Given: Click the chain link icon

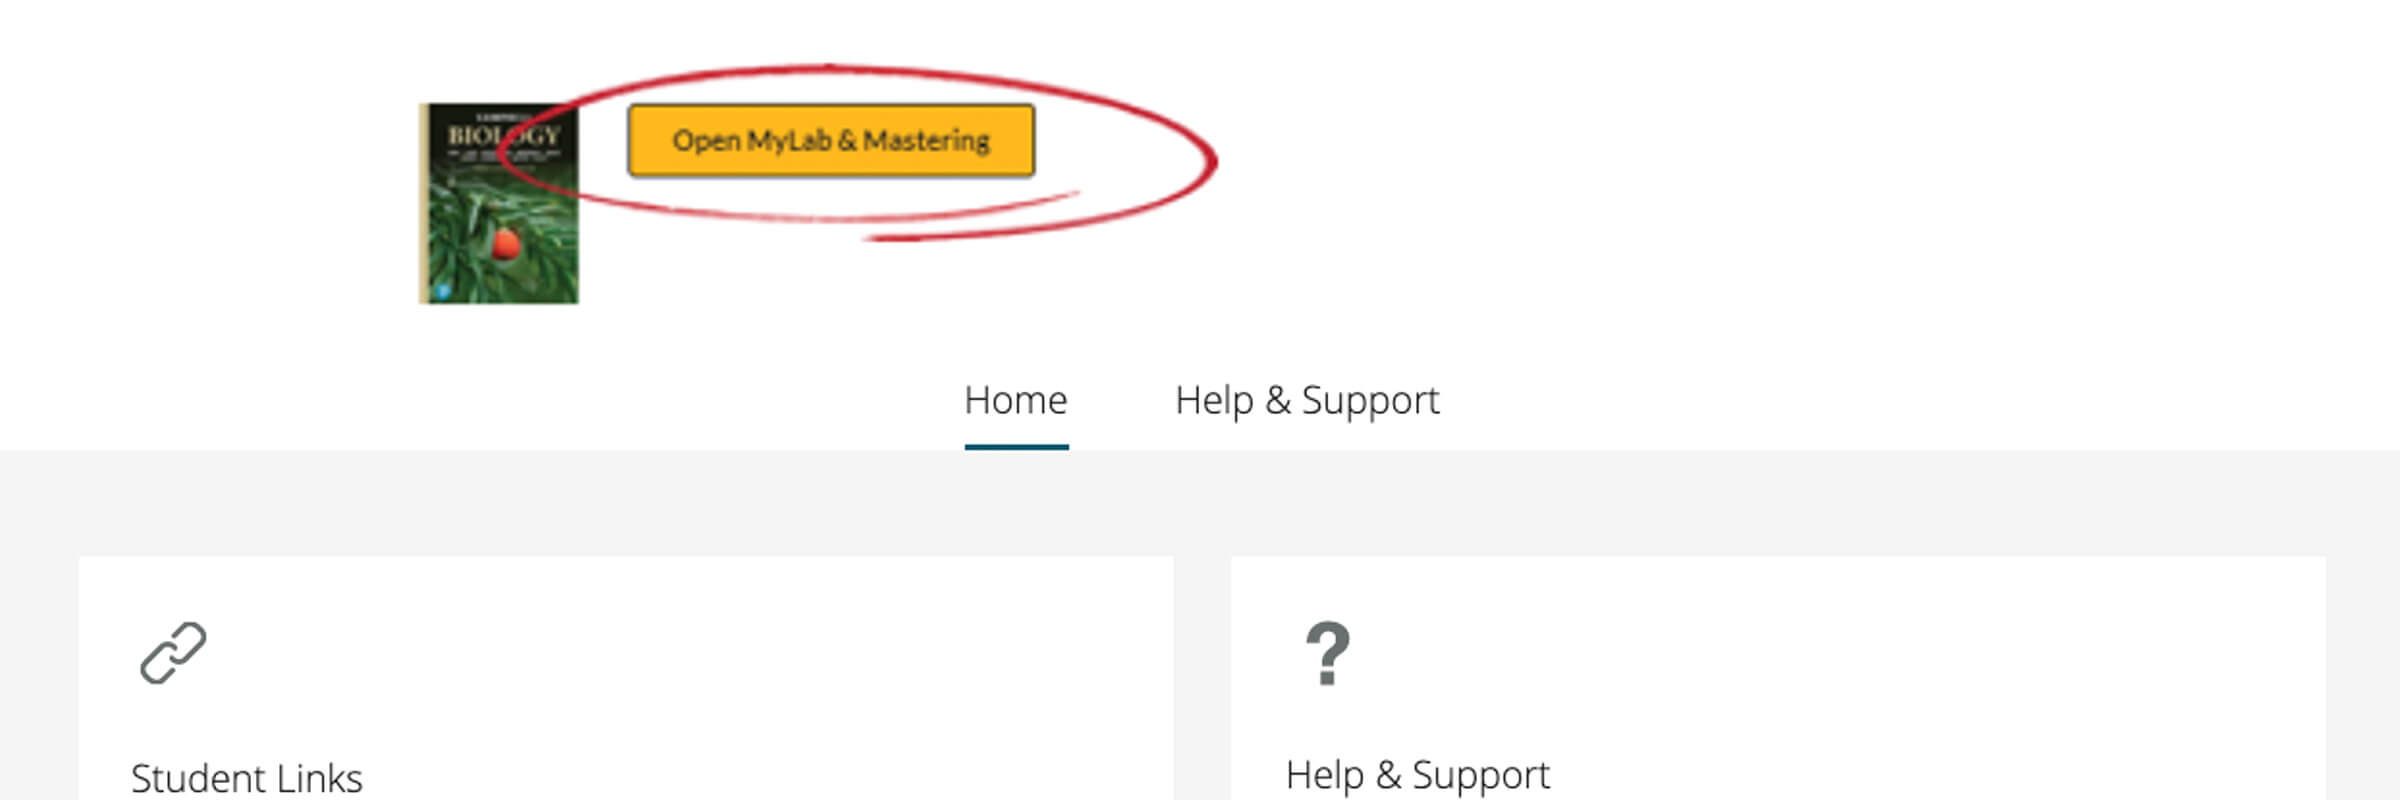Looking at the screenshot, I should tap(173, 654).
